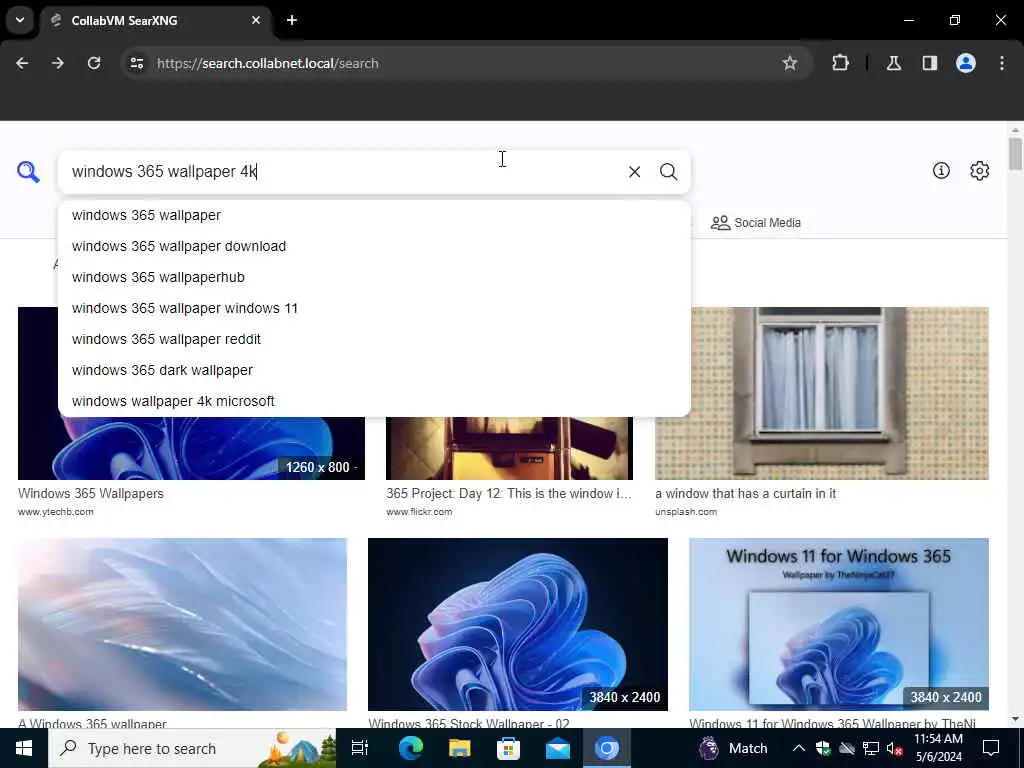
Task: Click the address bar URL
Action: (x=267, y=63)
